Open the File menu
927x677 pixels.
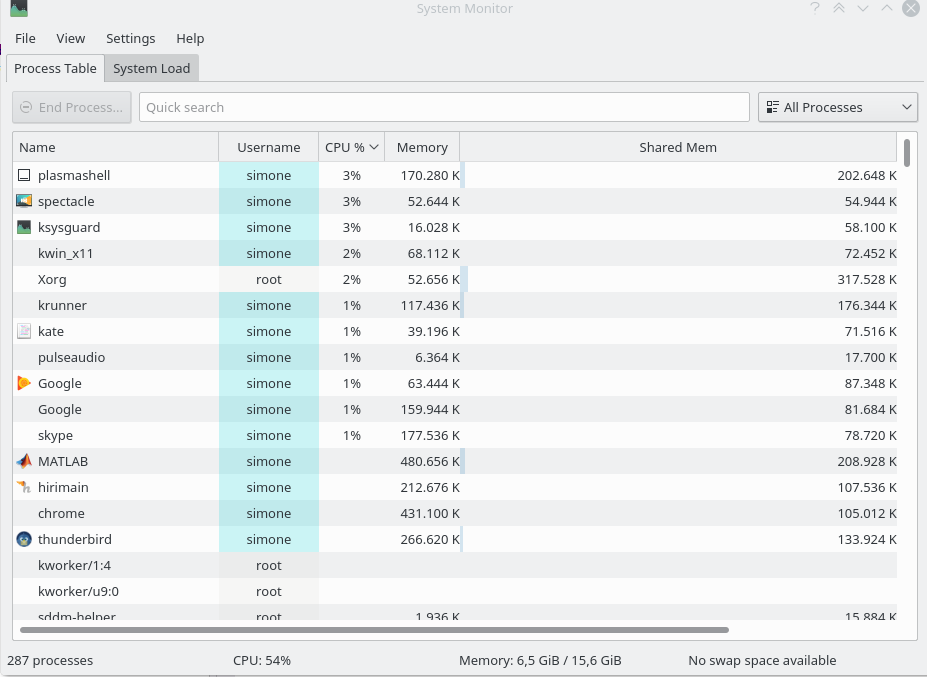click(x=25, y=38)
